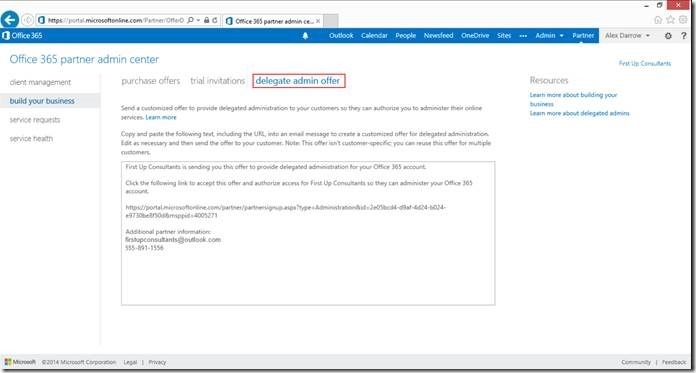Screen dimensions: 696x373
Task: Switch to purchase offers tab
Action: coord(150,81)
